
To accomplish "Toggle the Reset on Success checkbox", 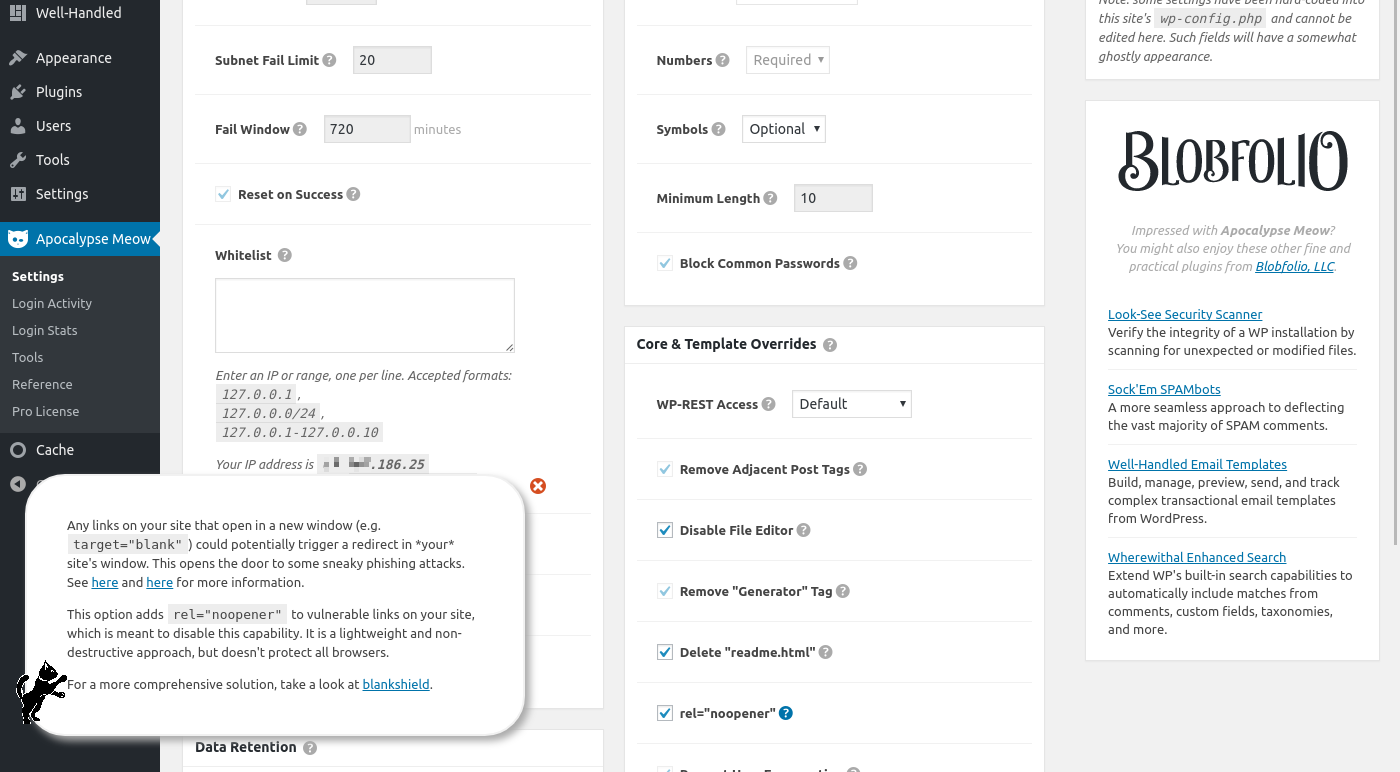I will tap(223, 194).
